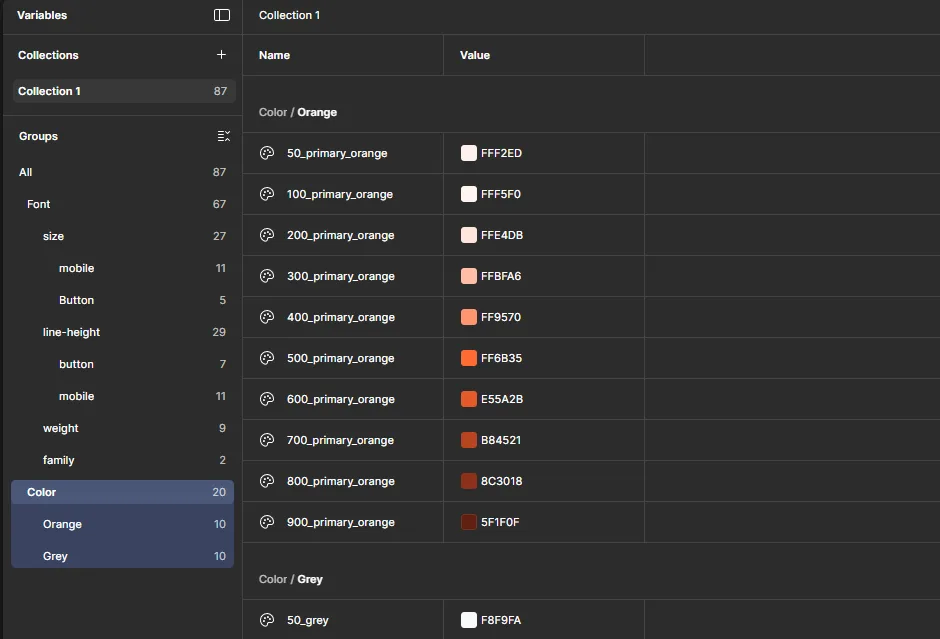Select the Orange group in the sidebar
This screenshot has height=639, width=940.
click(x=62, y=524)
